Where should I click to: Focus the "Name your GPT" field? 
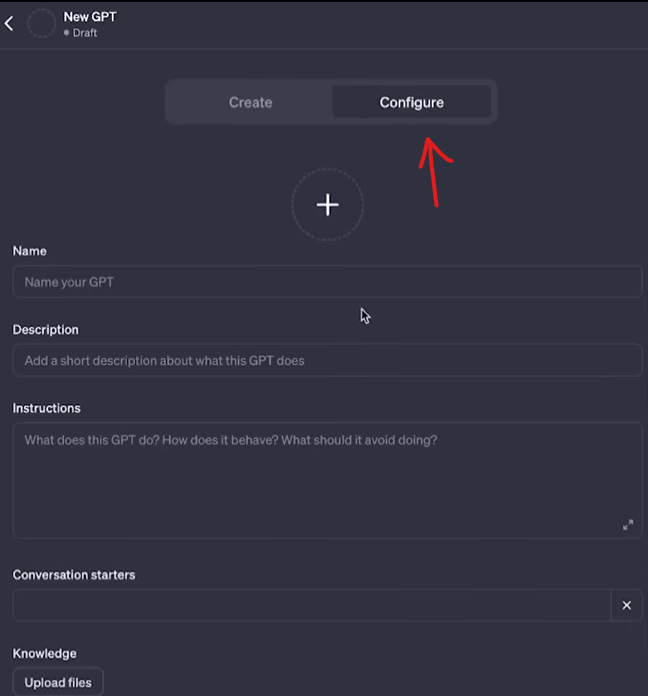click(x=327, y=282)
